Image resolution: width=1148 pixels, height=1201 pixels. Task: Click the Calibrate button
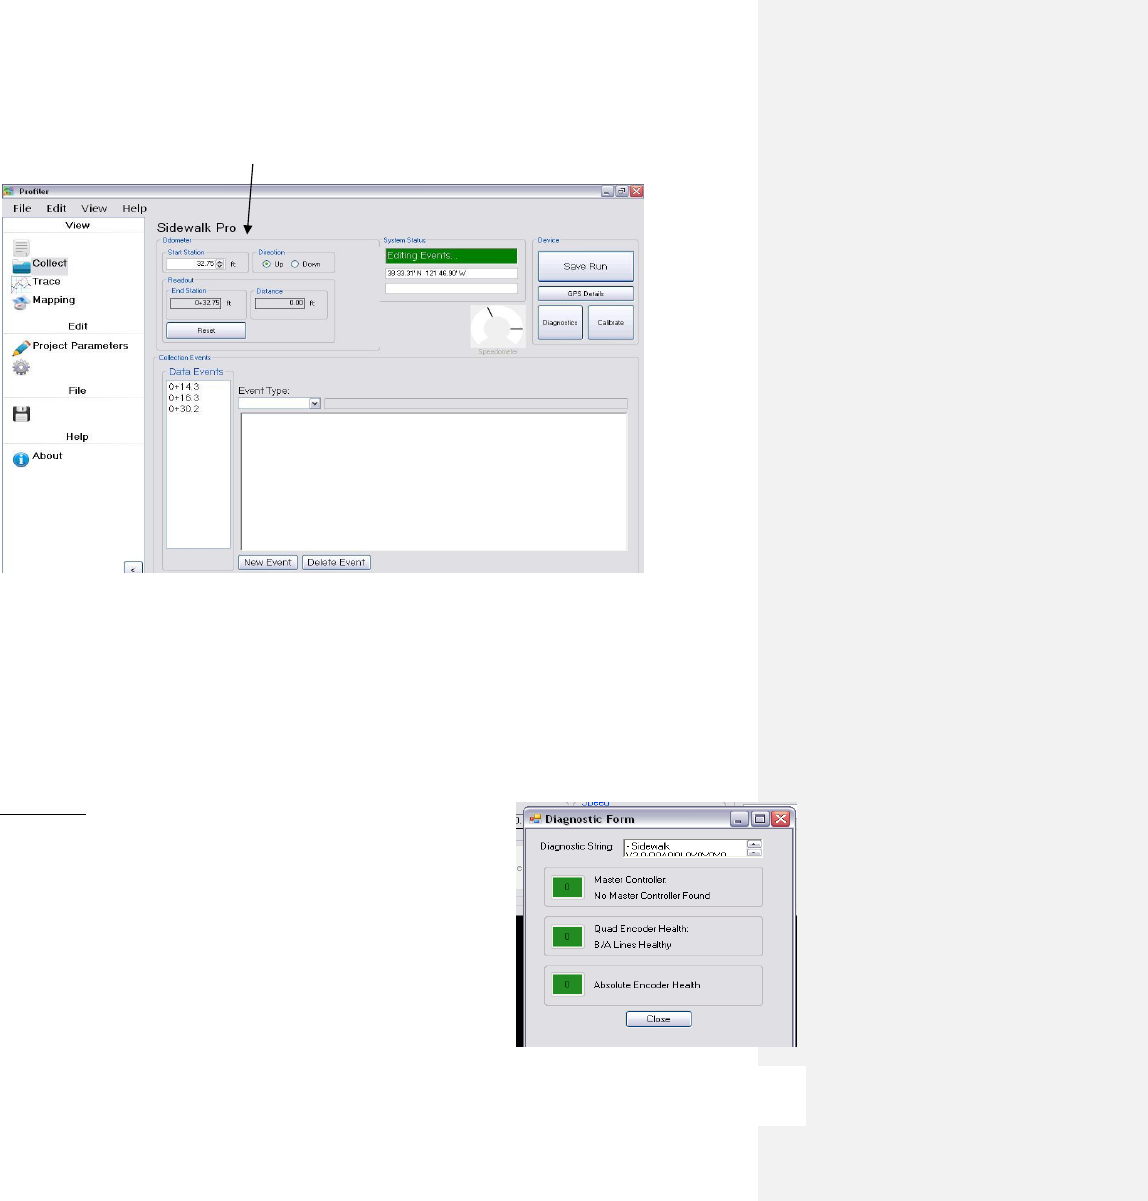[611, 323]
